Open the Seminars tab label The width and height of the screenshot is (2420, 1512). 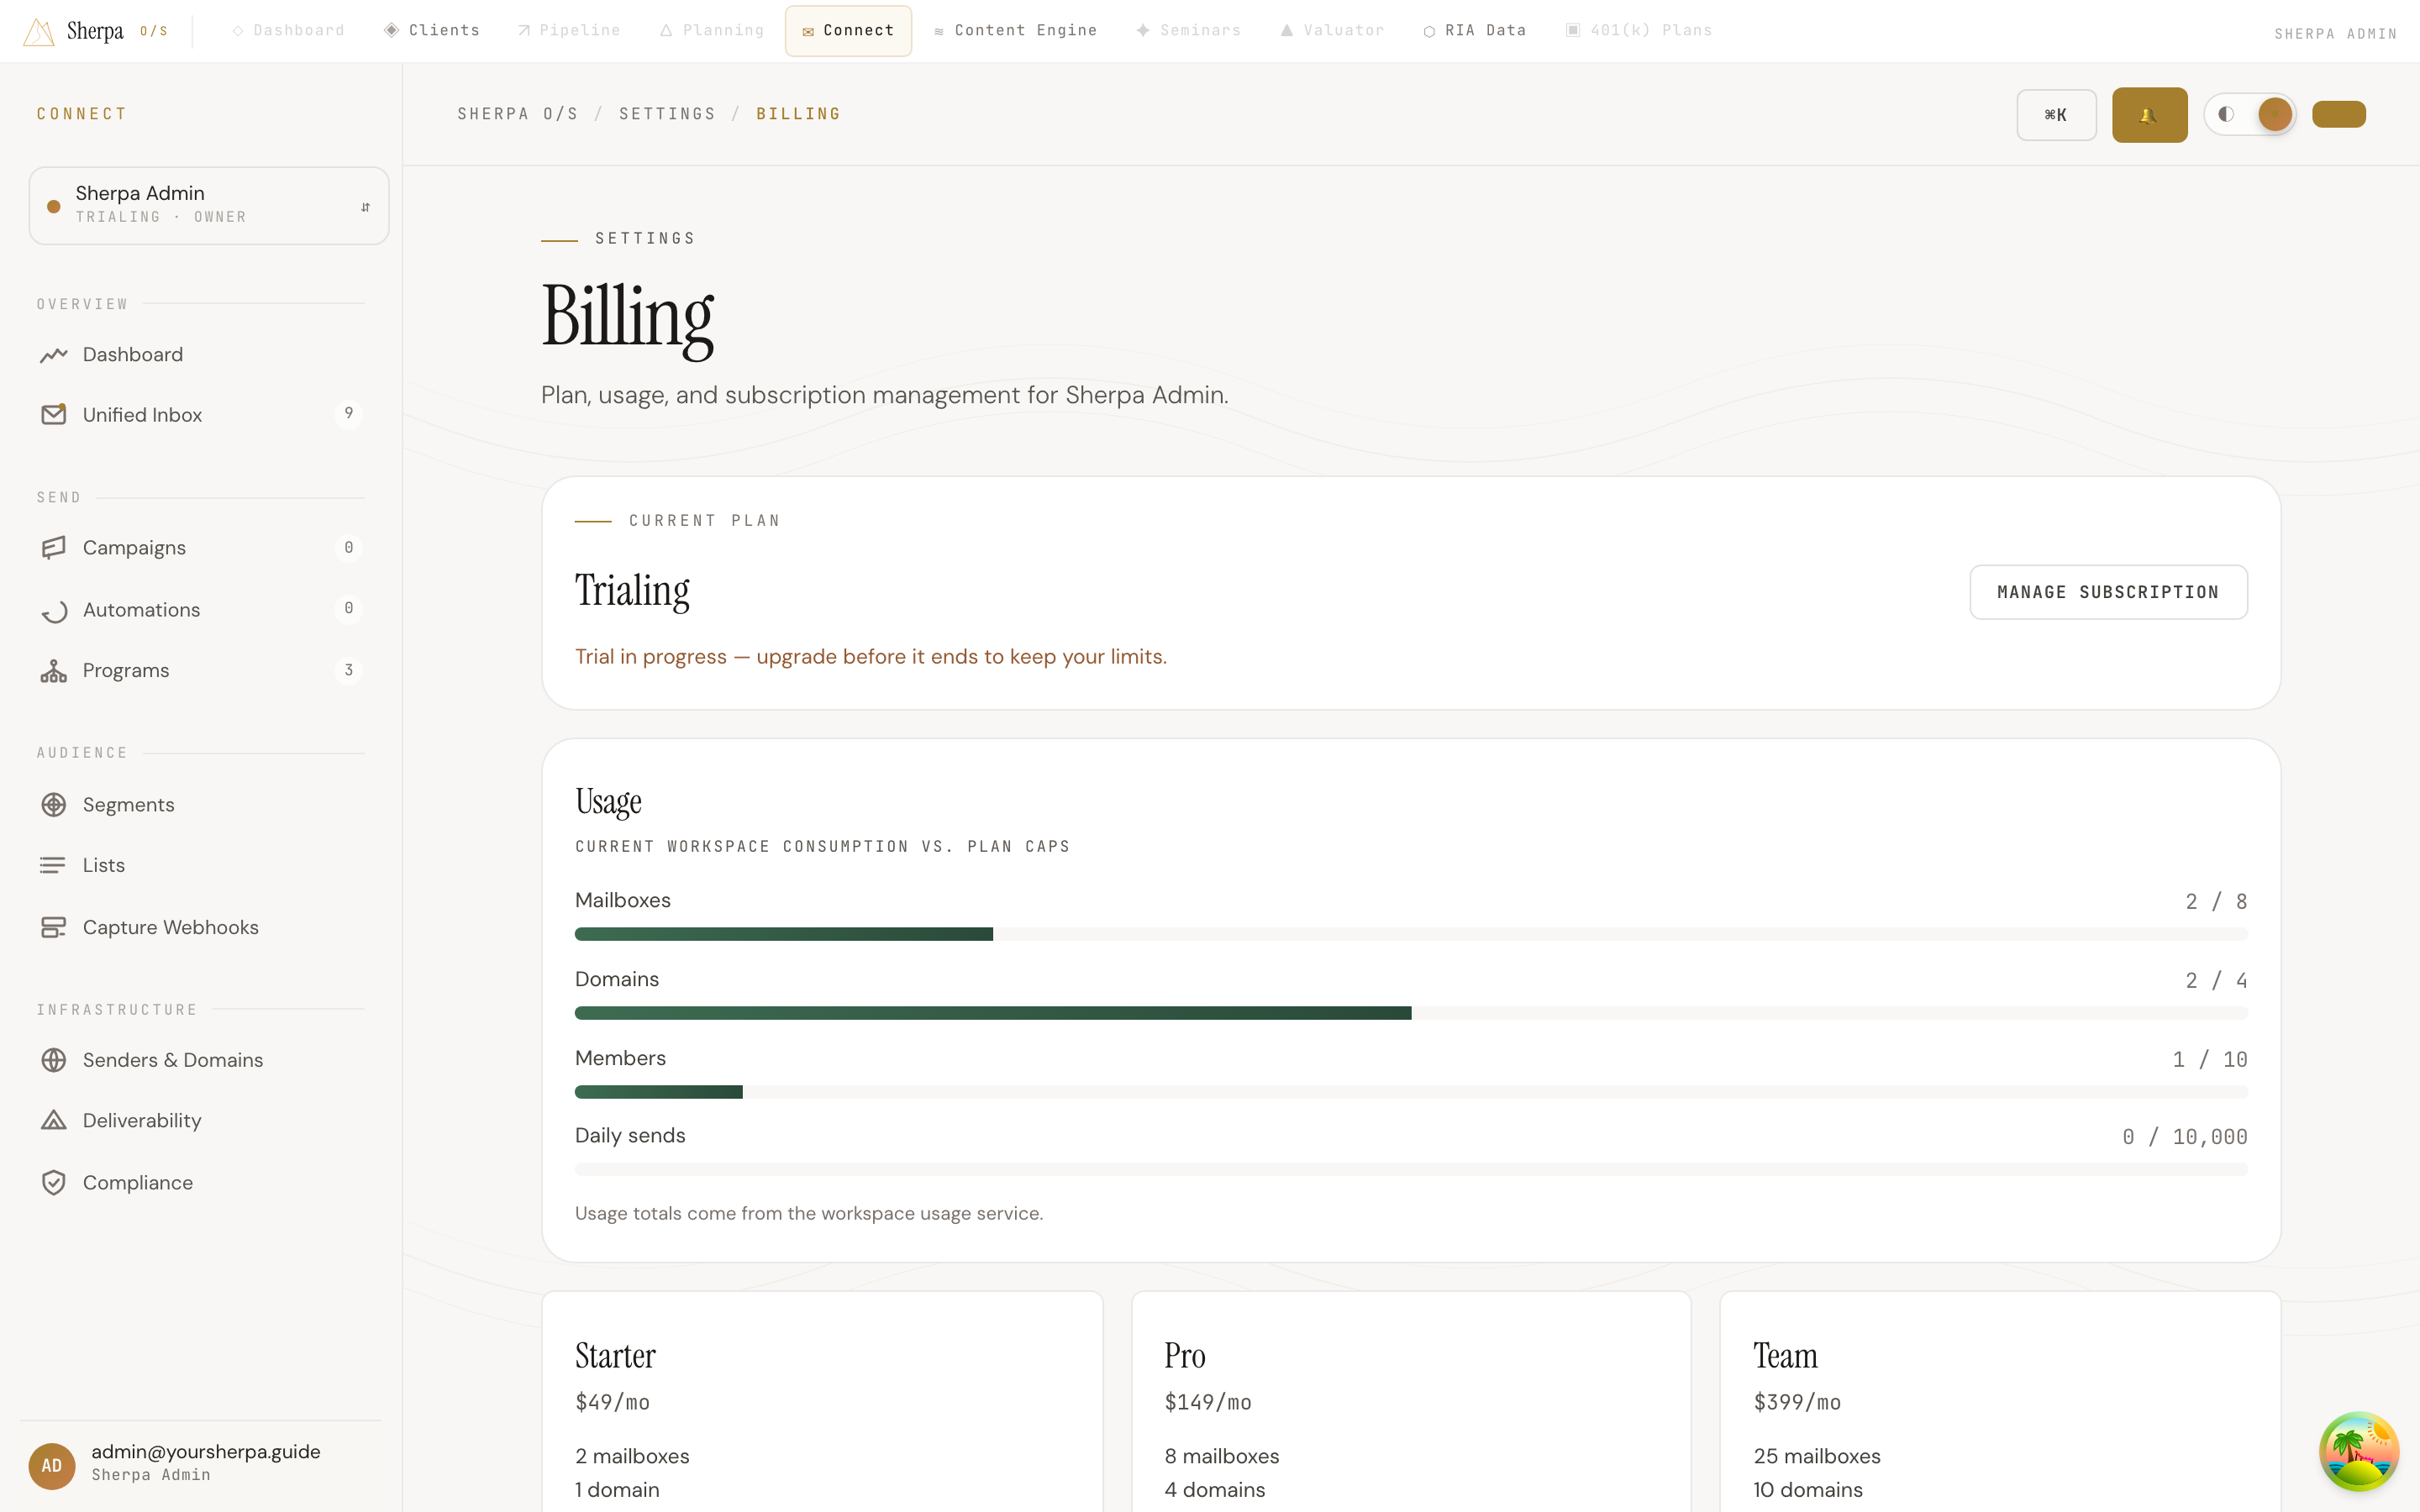coord(1200,31)
